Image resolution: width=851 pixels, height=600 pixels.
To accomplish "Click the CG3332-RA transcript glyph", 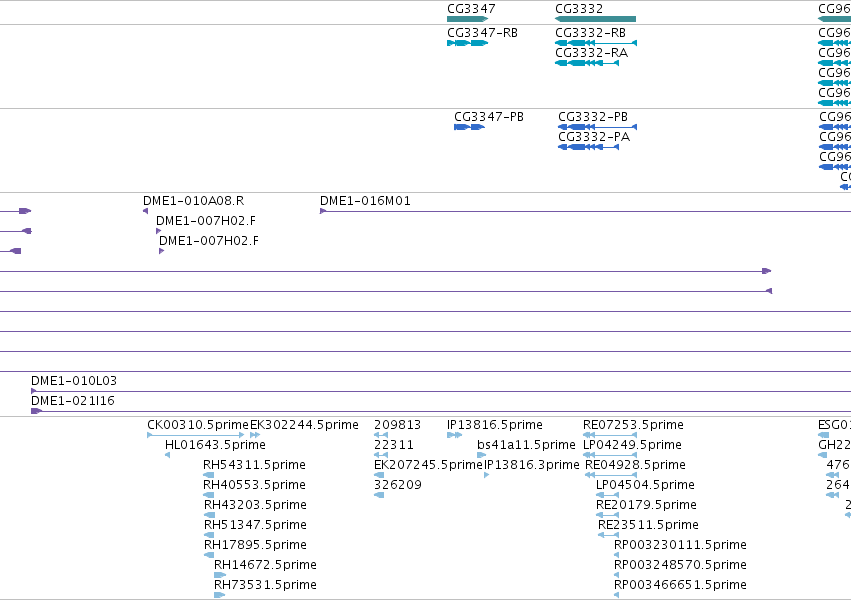I will 587,63.
